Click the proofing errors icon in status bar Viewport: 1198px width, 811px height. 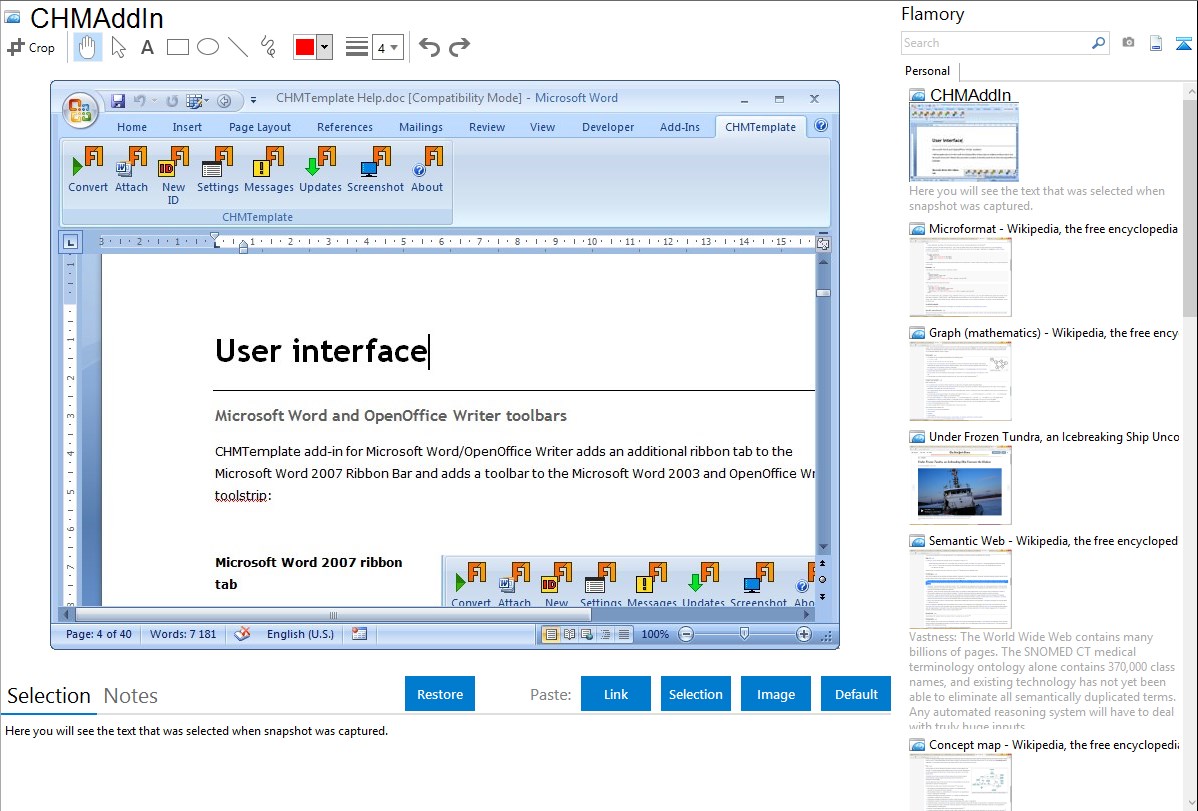click(x=242, y=634)
